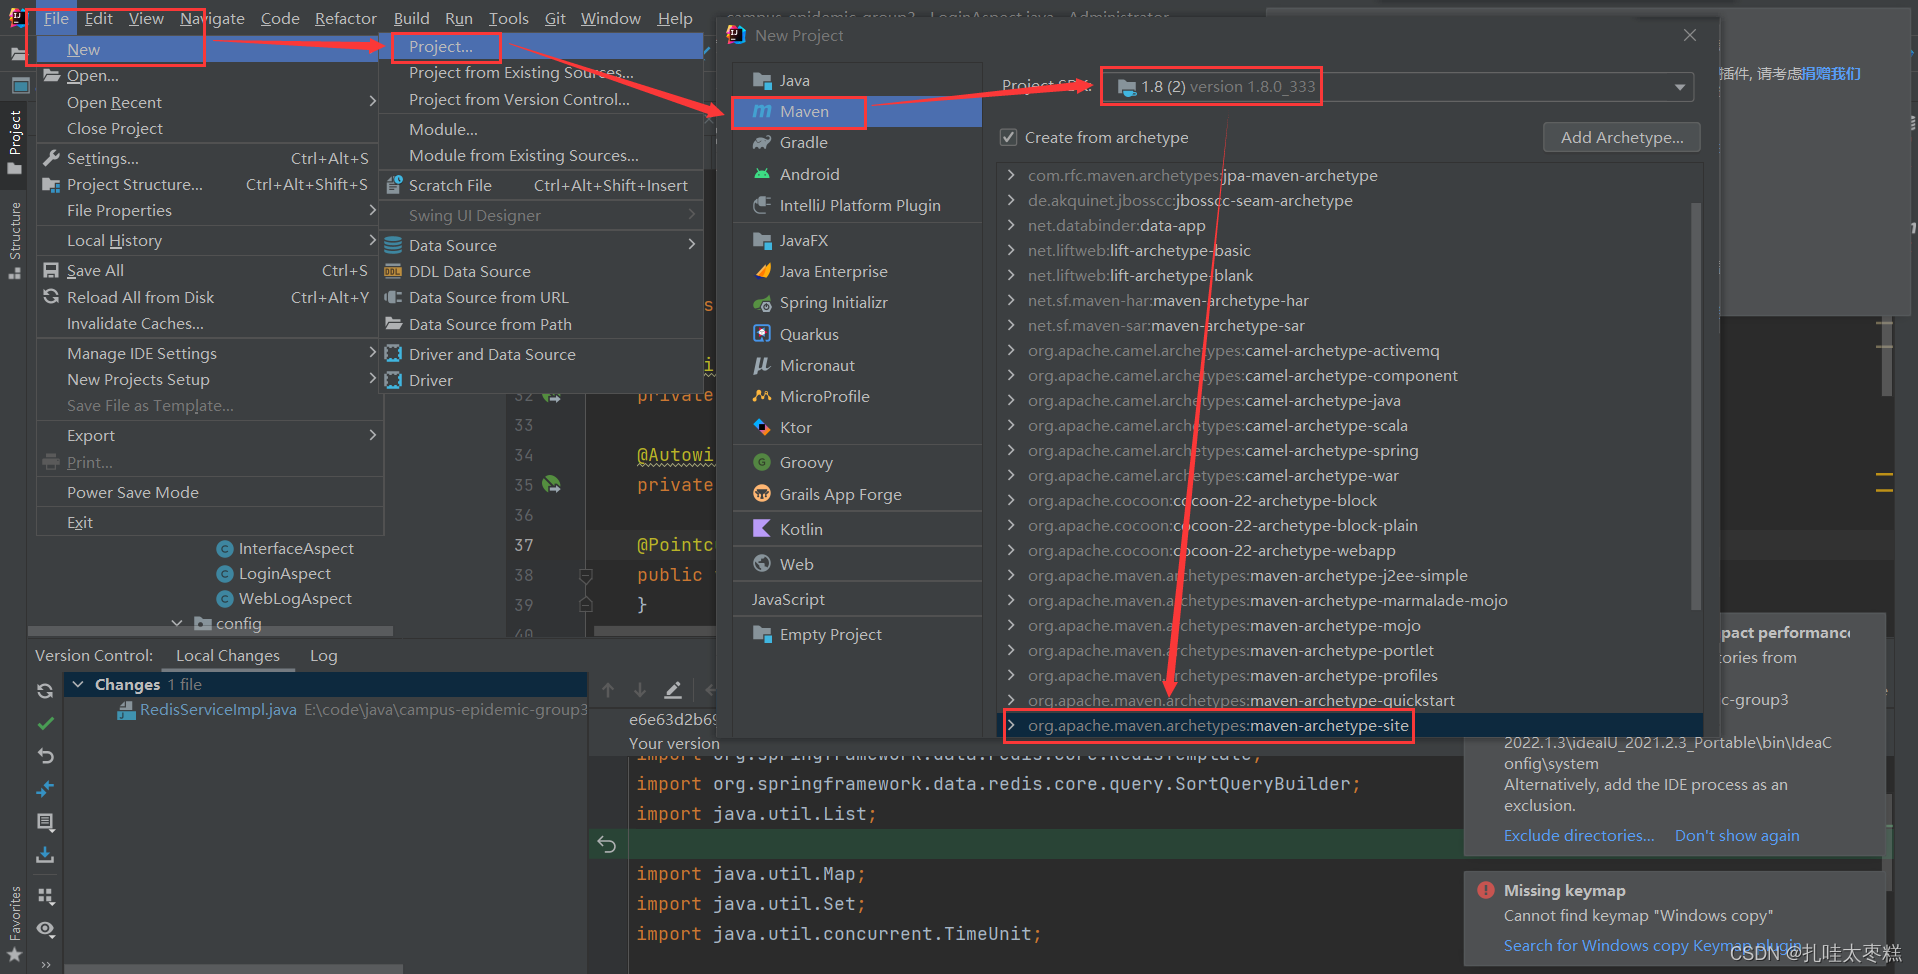Click the green Commit checkmark icon
The image size is (1918, 974).
(x=45, y=723)
